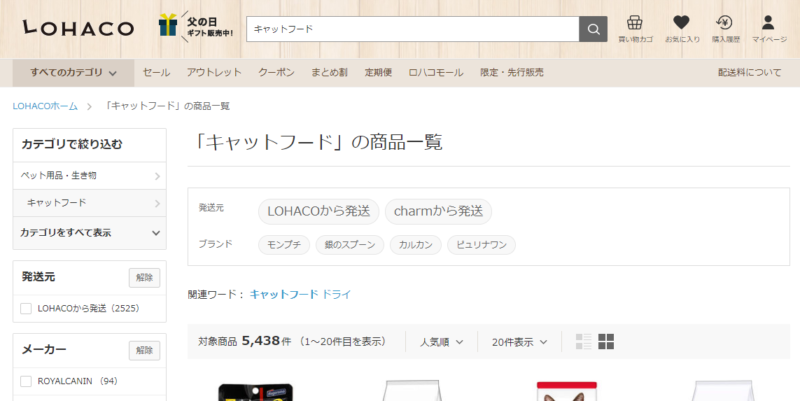Viewport: 800px width, 401px height.
Task: Open the まとめ割 menu item
Action: point(329,72)
